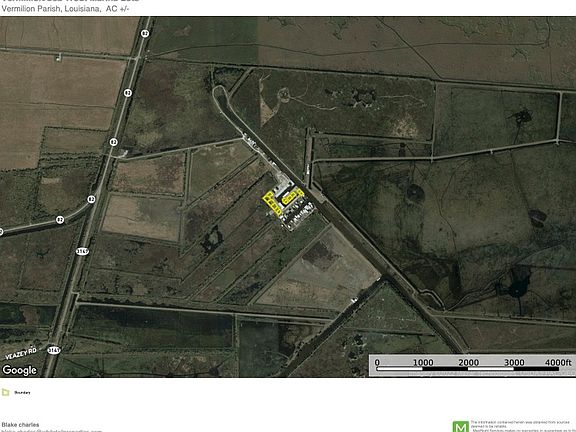The image size is (576, 432).
Task: Click the "1000" scale bar label
Action: (x=423, y=363)
